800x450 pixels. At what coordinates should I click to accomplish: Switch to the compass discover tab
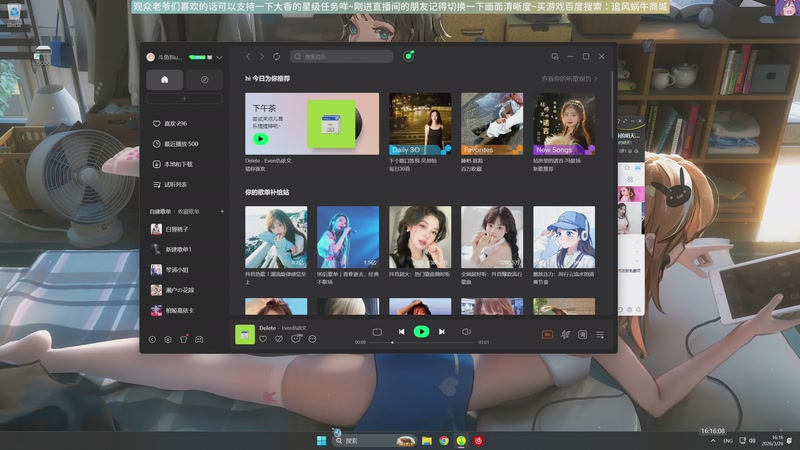204,80
